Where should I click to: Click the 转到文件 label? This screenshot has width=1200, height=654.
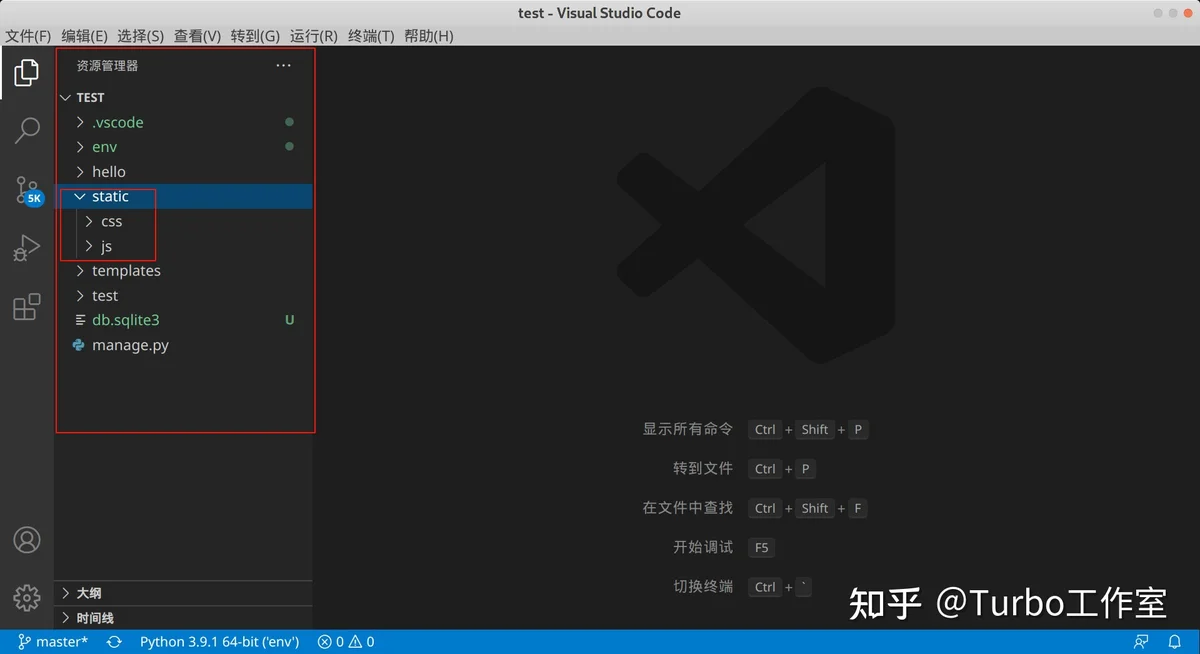pos(703,468)
